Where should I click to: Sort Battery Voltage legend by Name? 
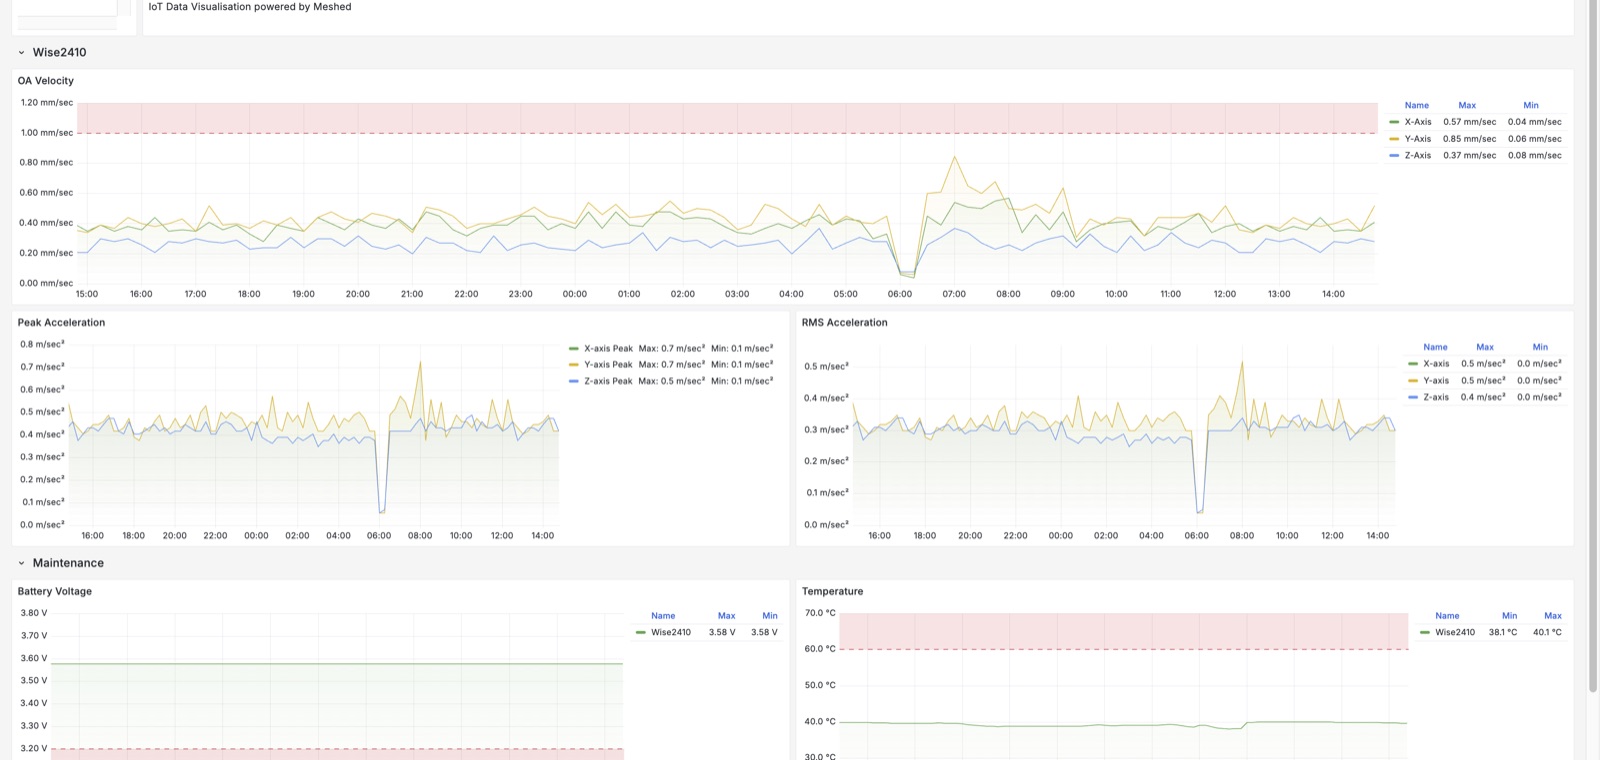663,617
